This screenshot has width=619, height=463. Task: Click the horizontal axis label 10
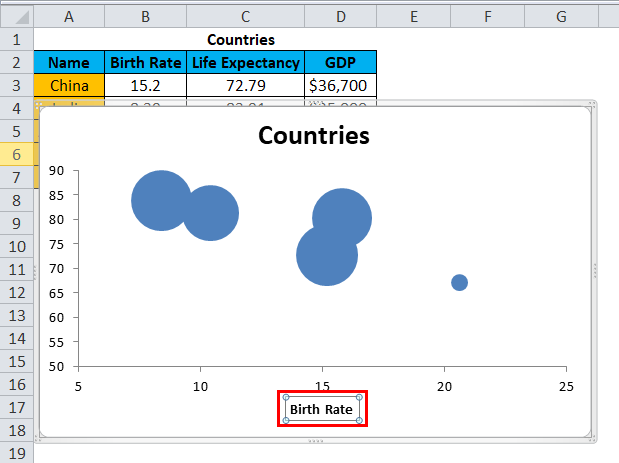[200, 386]
